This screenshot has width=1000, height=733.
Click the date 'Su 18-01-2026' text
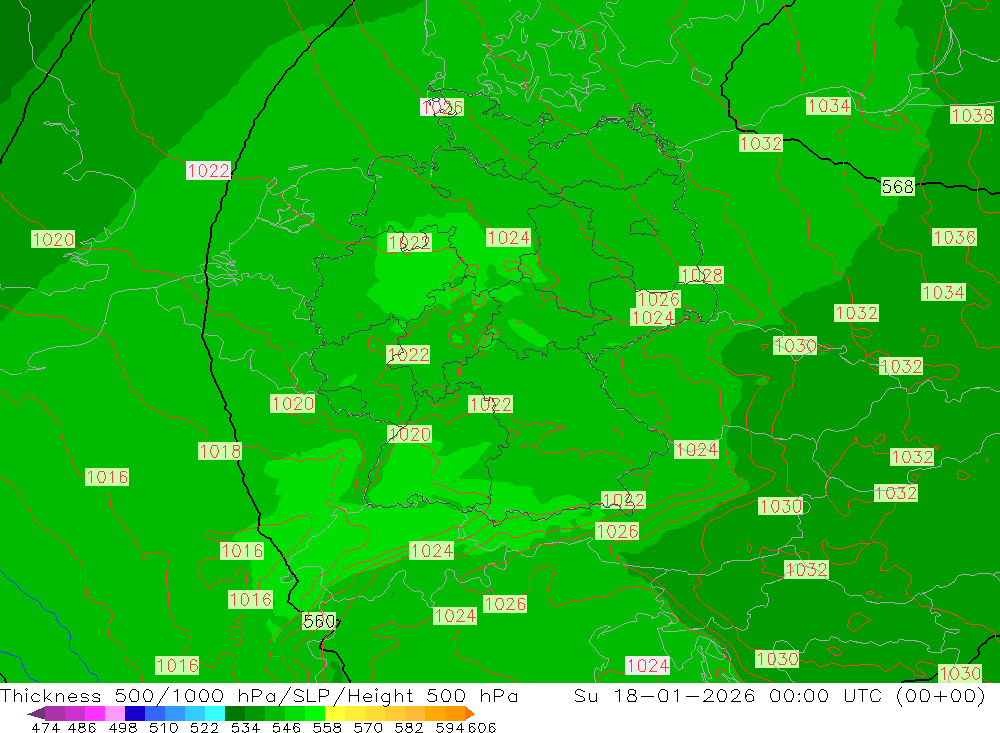665,695
